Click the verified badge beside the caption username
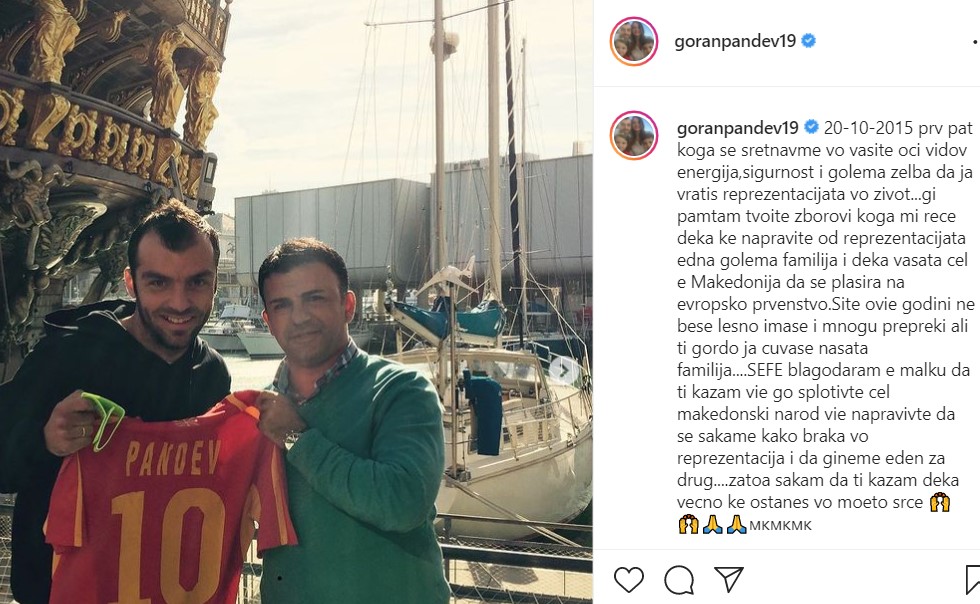980x604 pixels. pyautogui.click(x=811, y=127)
